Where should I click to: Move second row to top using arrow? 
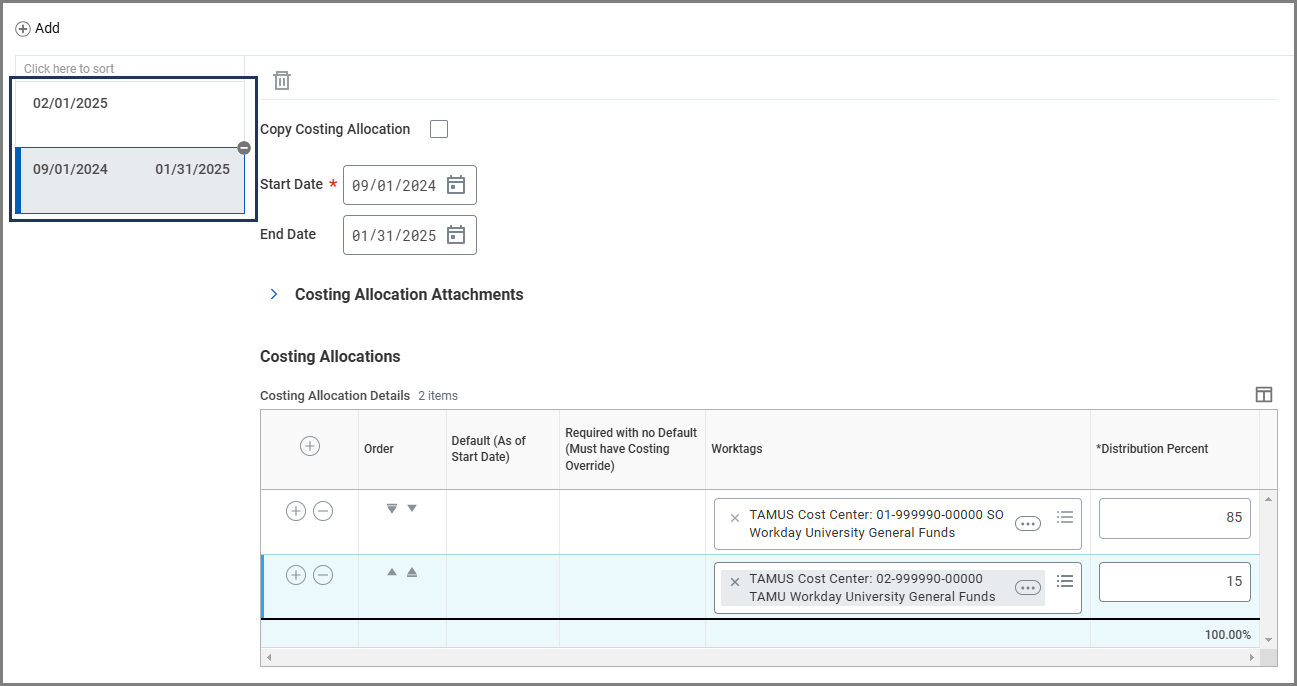click(x=412, y=573)
